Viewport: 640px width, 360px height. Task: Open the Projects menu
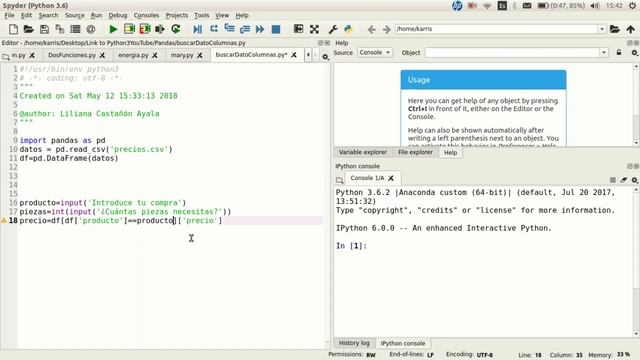pos(177,15)
